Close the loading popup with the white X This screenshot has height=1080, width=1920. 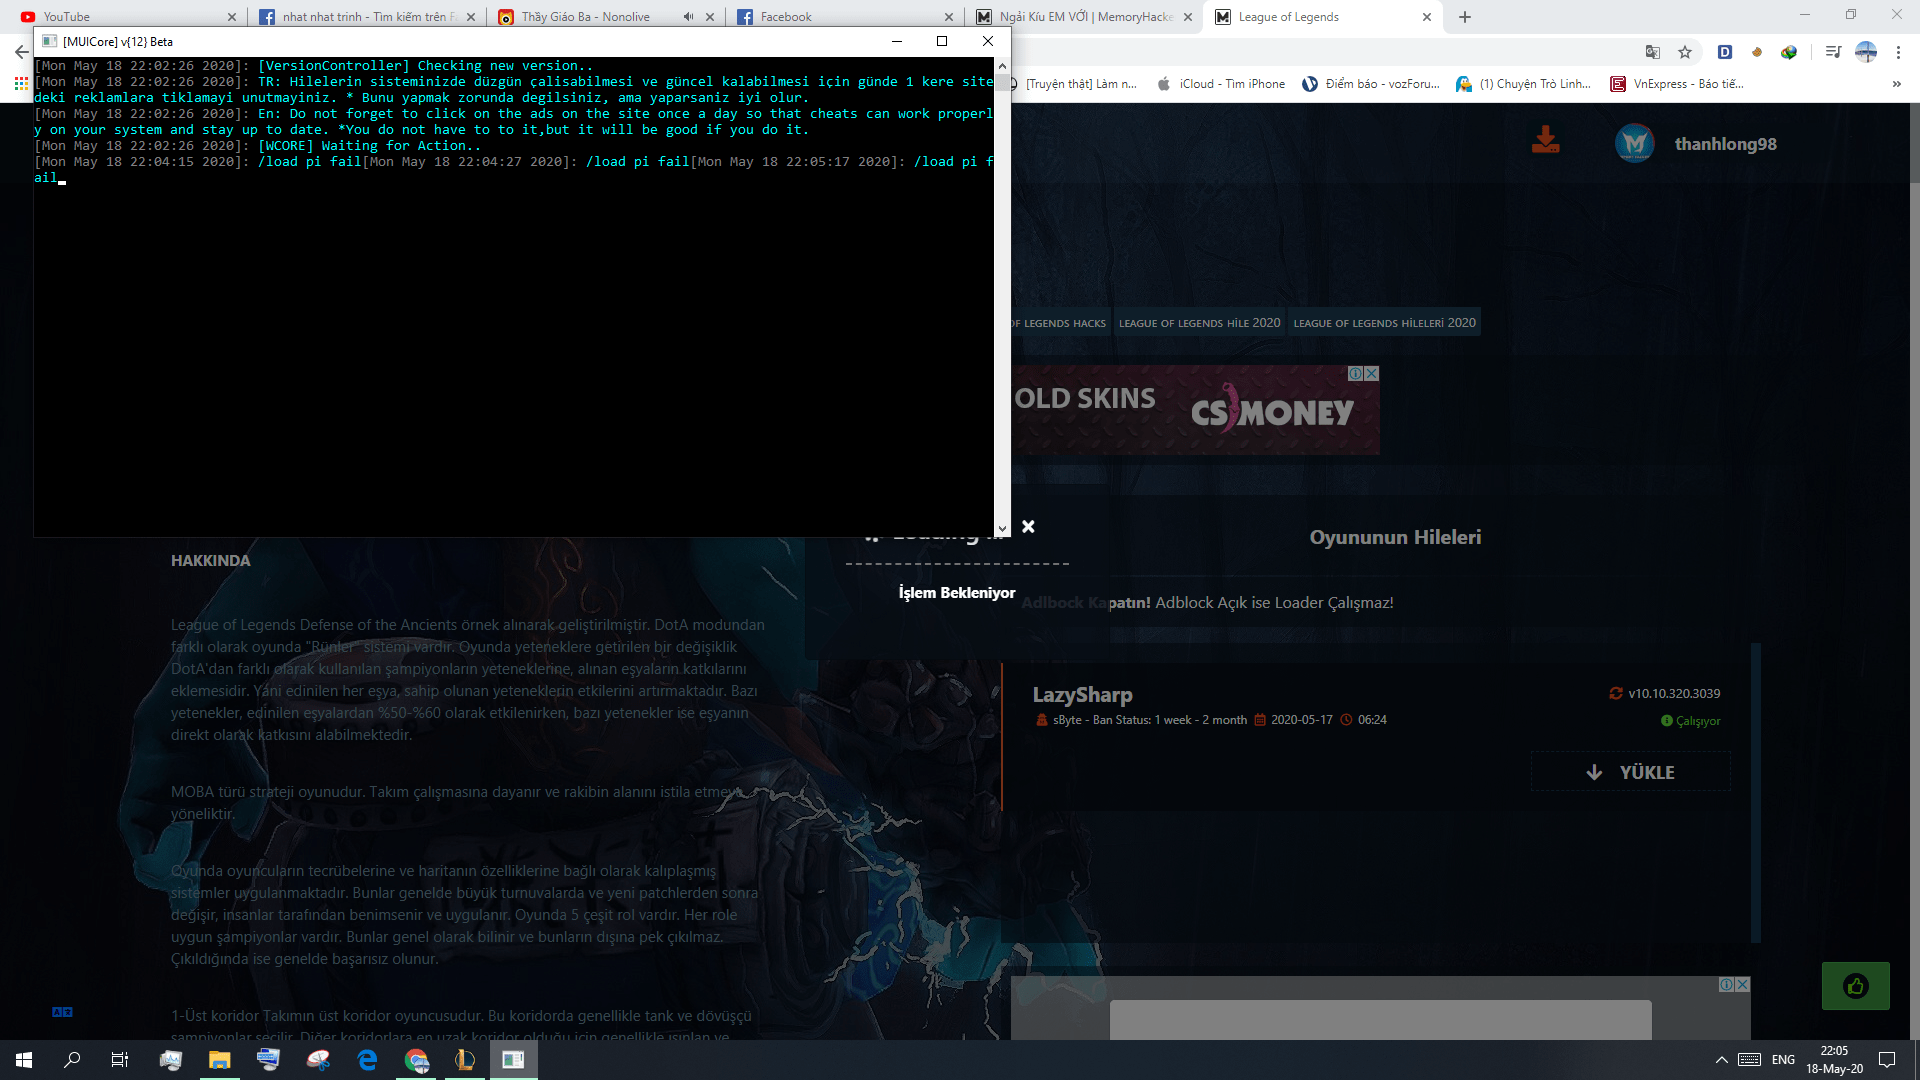pos(1028,527)
